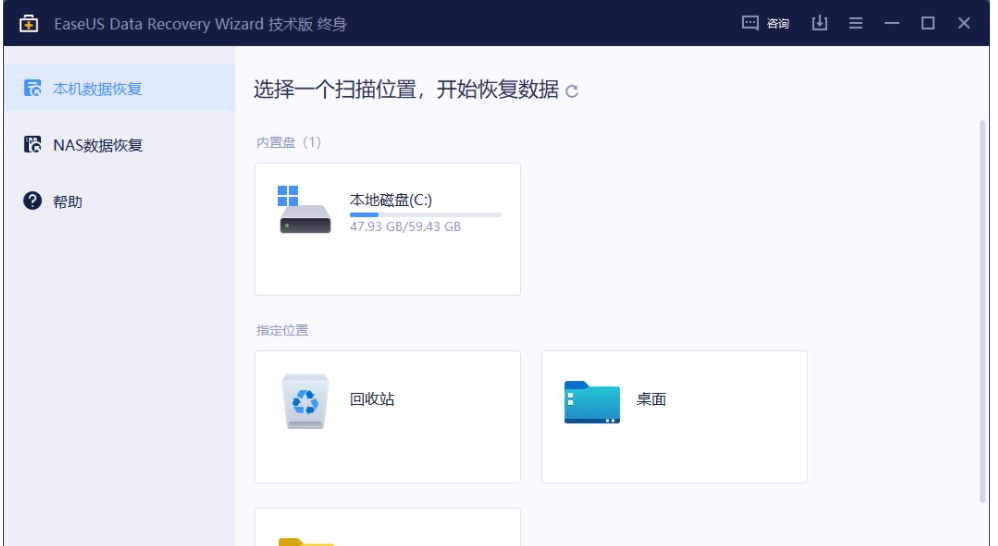Choose the 桌面 scan location text
Image resolution: width=998 pixels, height=546 pixels.
point(651,399)
